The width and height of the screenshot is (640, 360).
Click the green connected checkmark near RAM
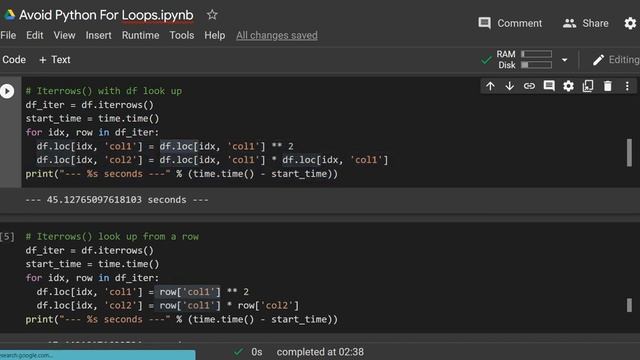[486, 60]
